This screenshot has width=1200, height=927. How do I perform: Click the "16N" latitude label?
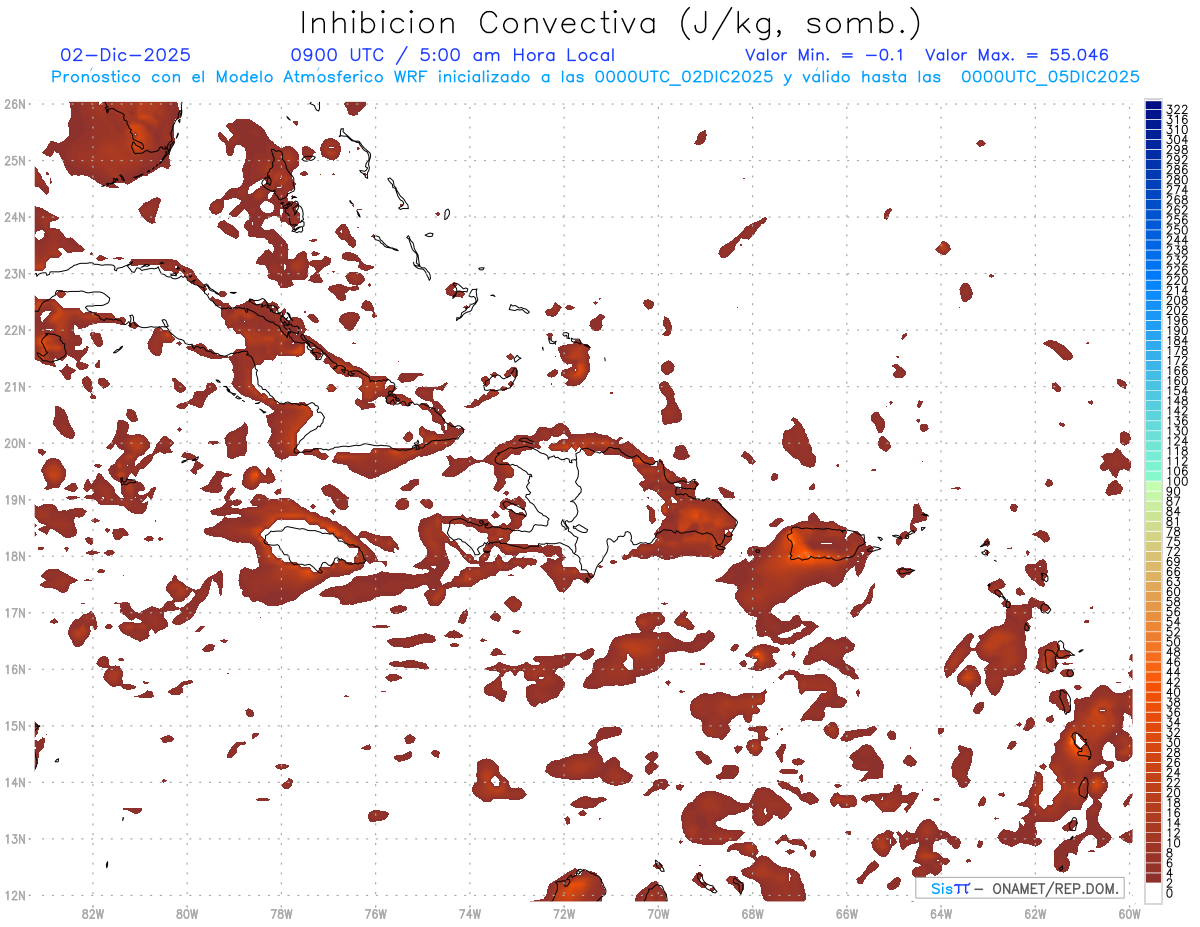[x=15, y=669]
